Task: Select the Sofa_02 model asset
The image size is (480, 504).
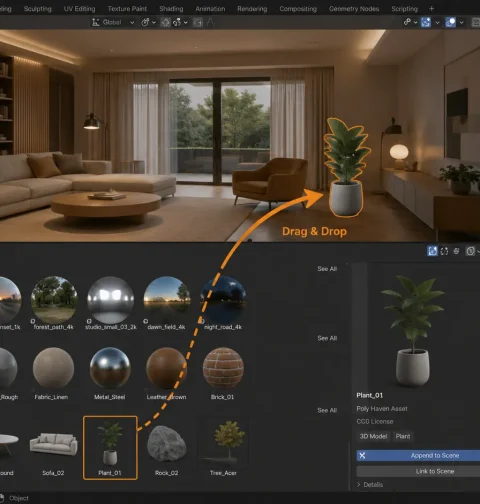Action: tap(53, 445)
